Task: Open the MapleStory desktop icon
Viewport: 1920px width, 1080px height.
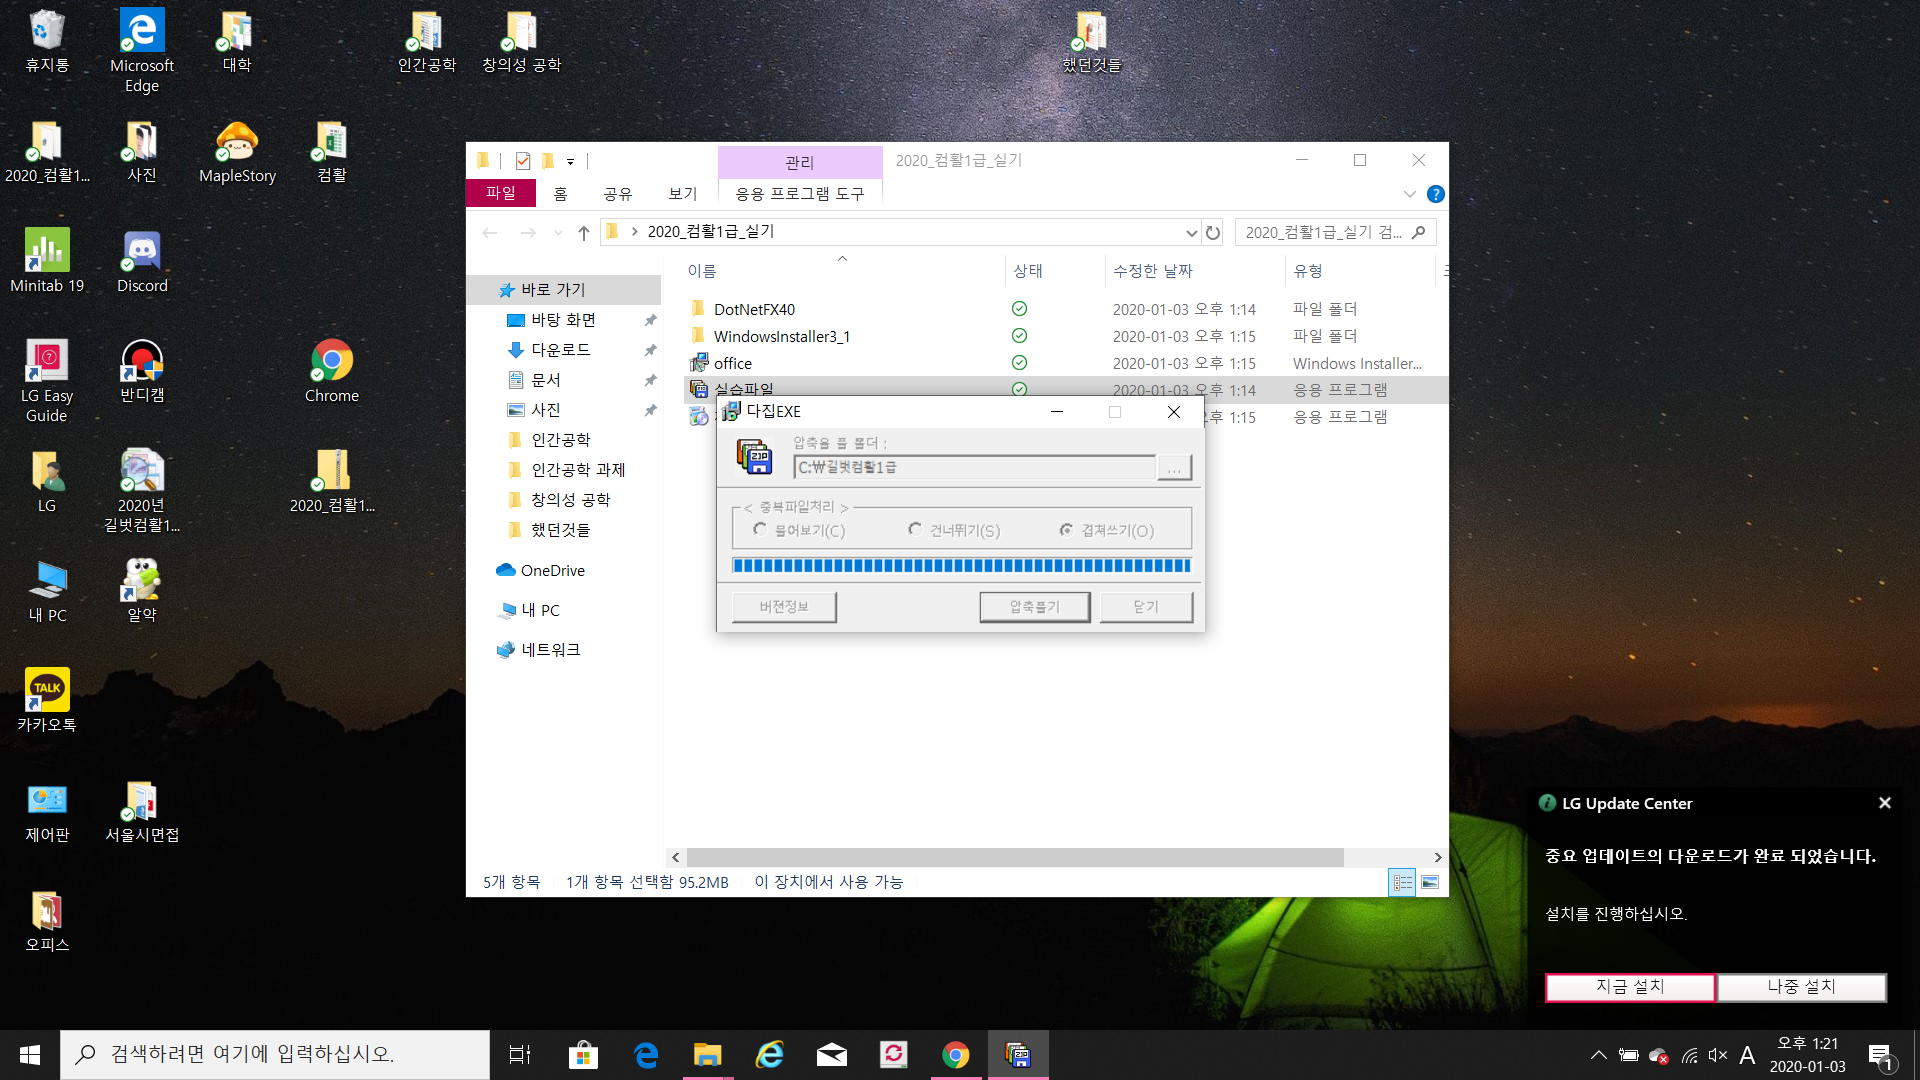Action: pyautogui.click(x=237, y=151)
